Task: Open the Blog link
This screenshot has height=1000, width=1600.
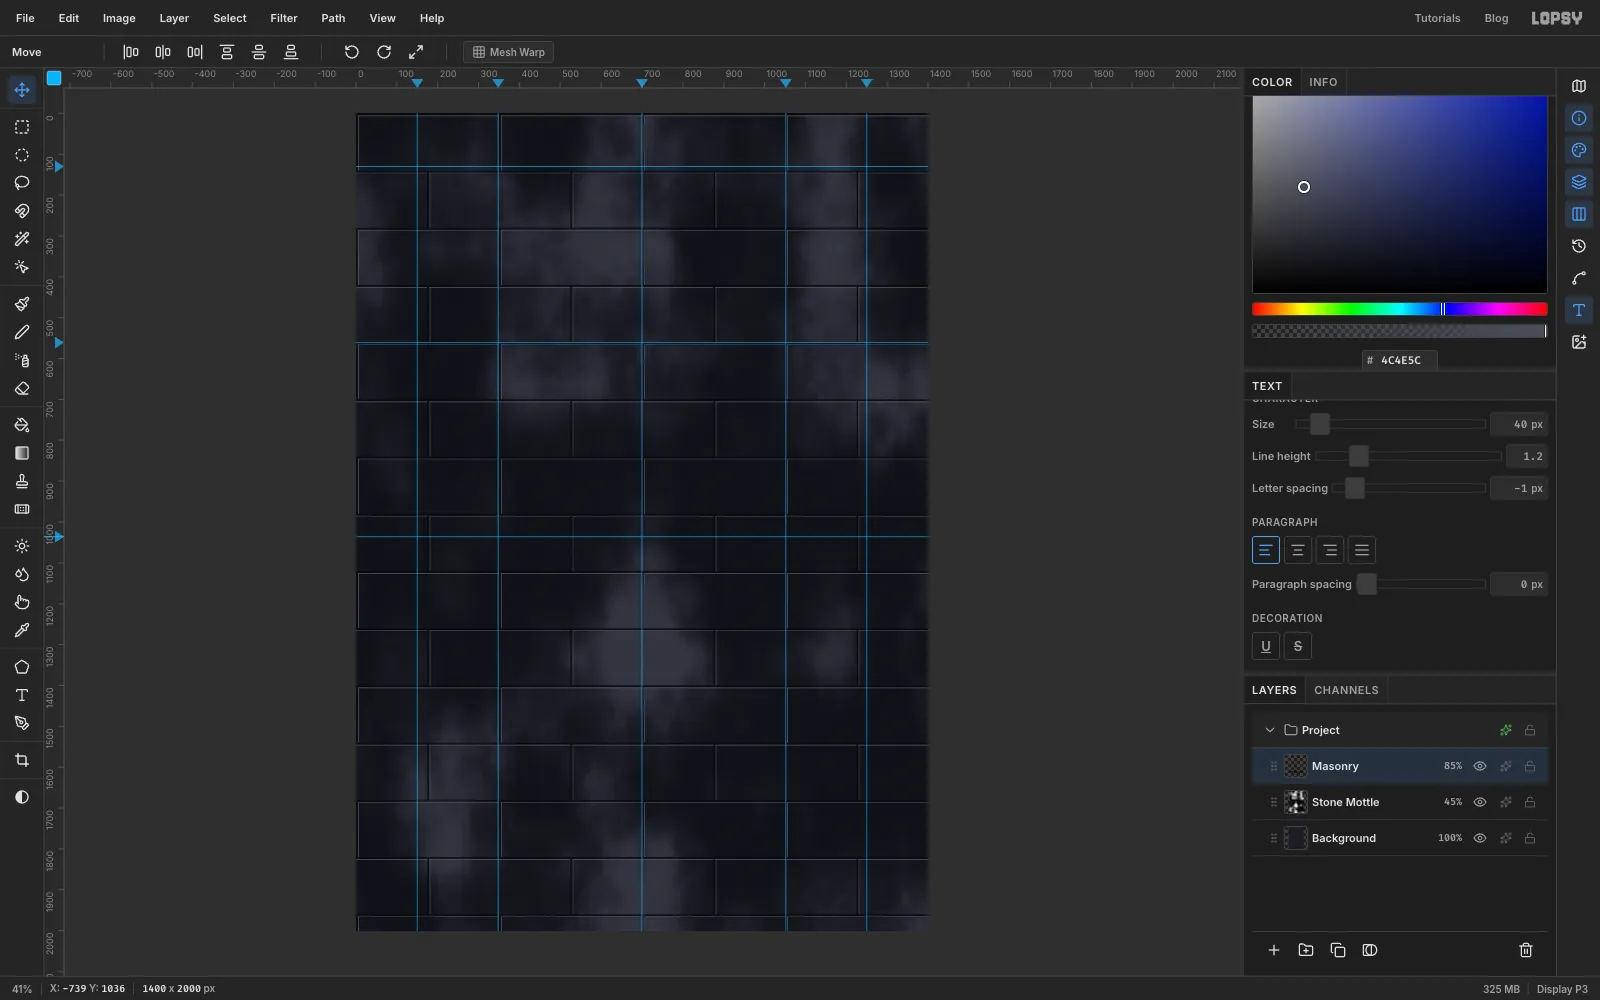Action: click(1496, 18)
